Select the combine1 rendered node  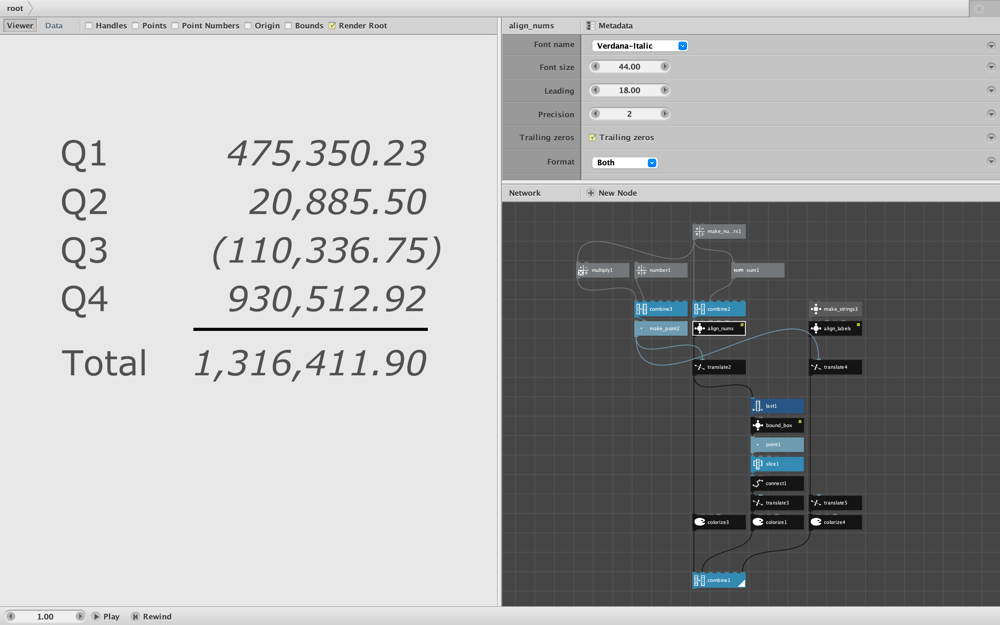(719, 580)
